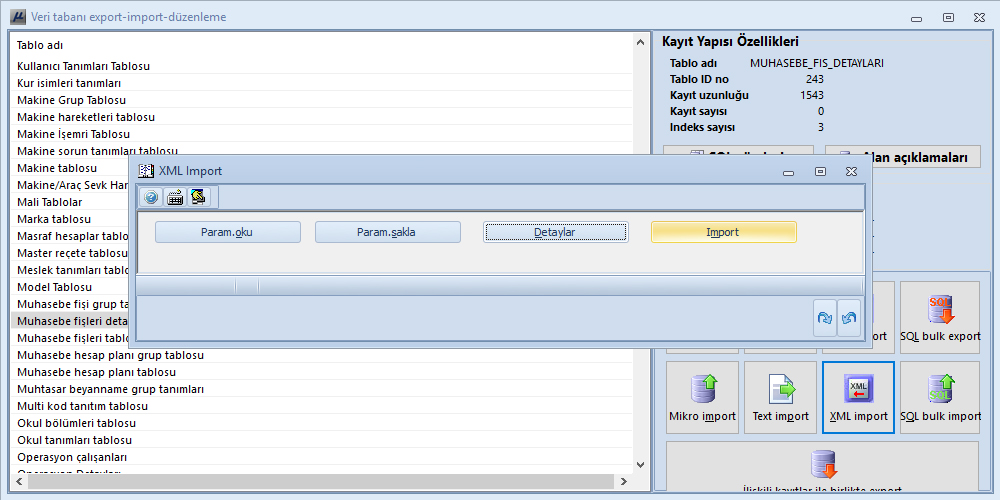Screen dimensions: 1000x500
Task: Select Marka tablosu row
Action: coord(70,219)
